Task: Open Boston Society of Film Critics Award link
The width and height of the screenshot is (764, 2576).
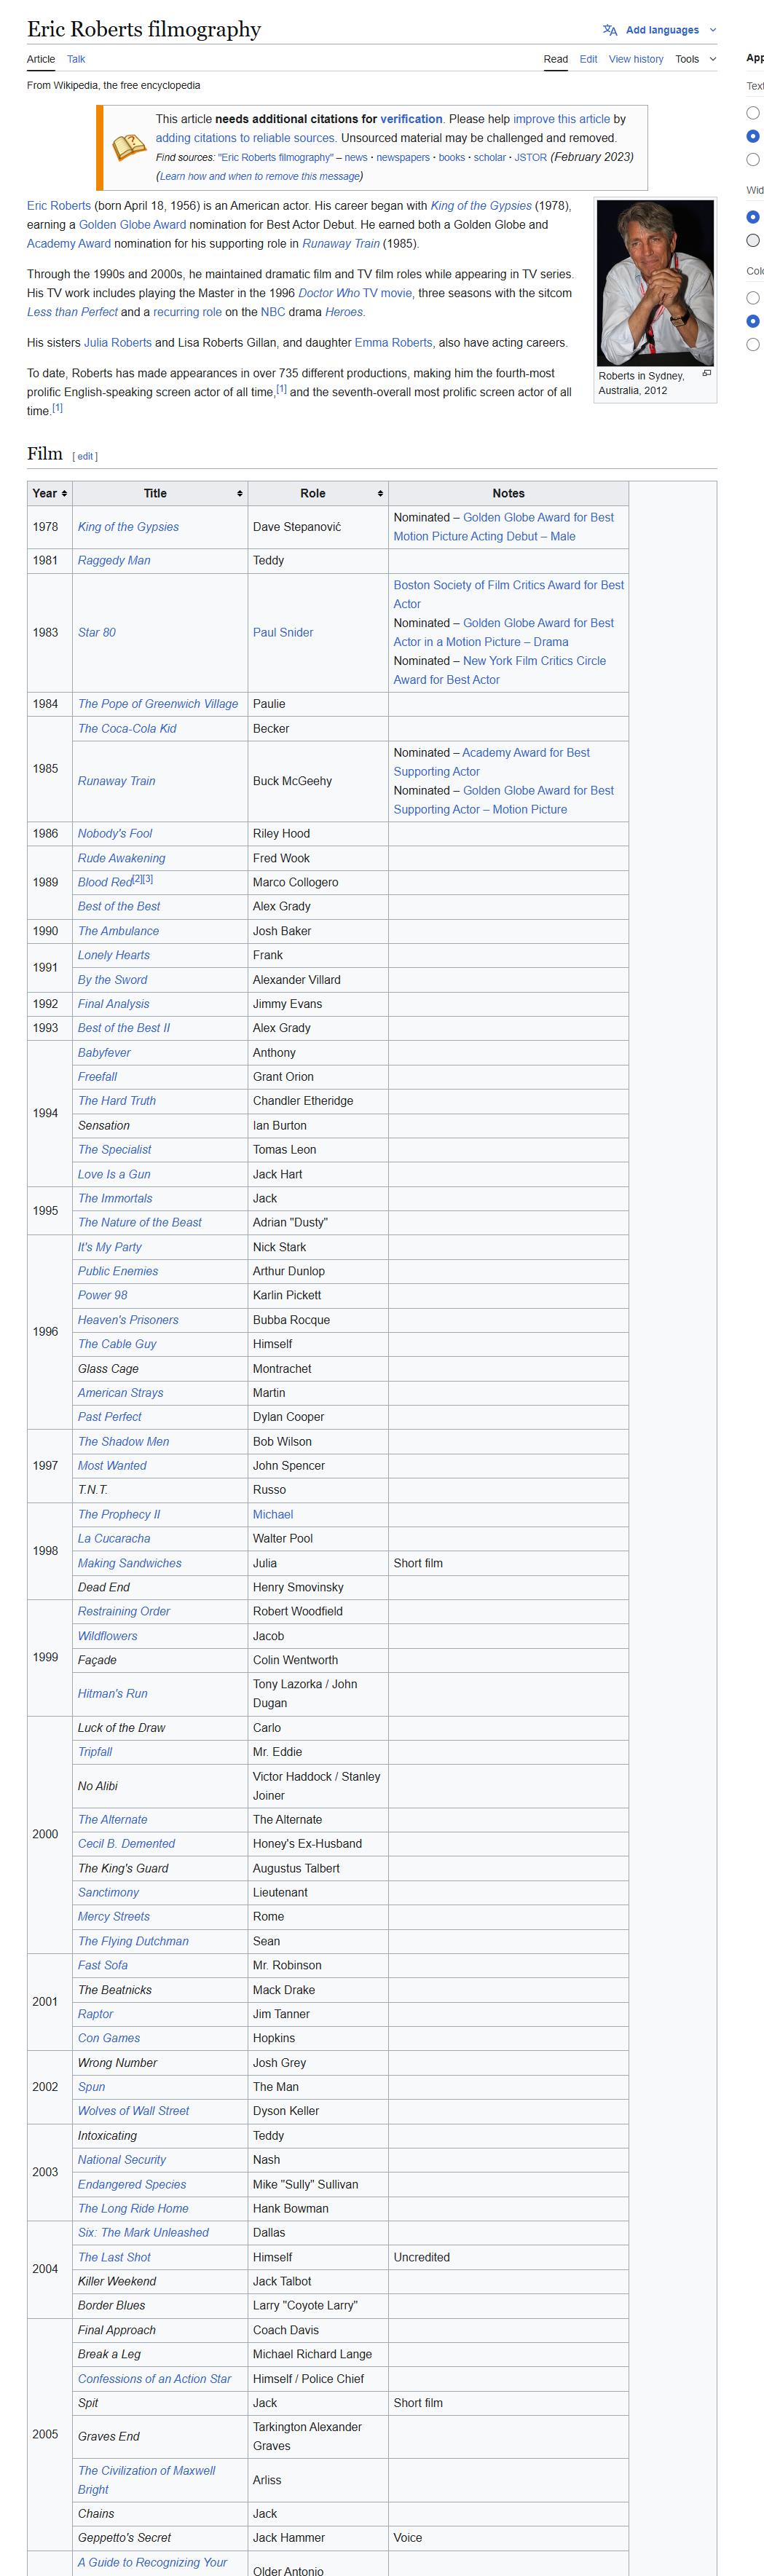Action: click(508, 594)
